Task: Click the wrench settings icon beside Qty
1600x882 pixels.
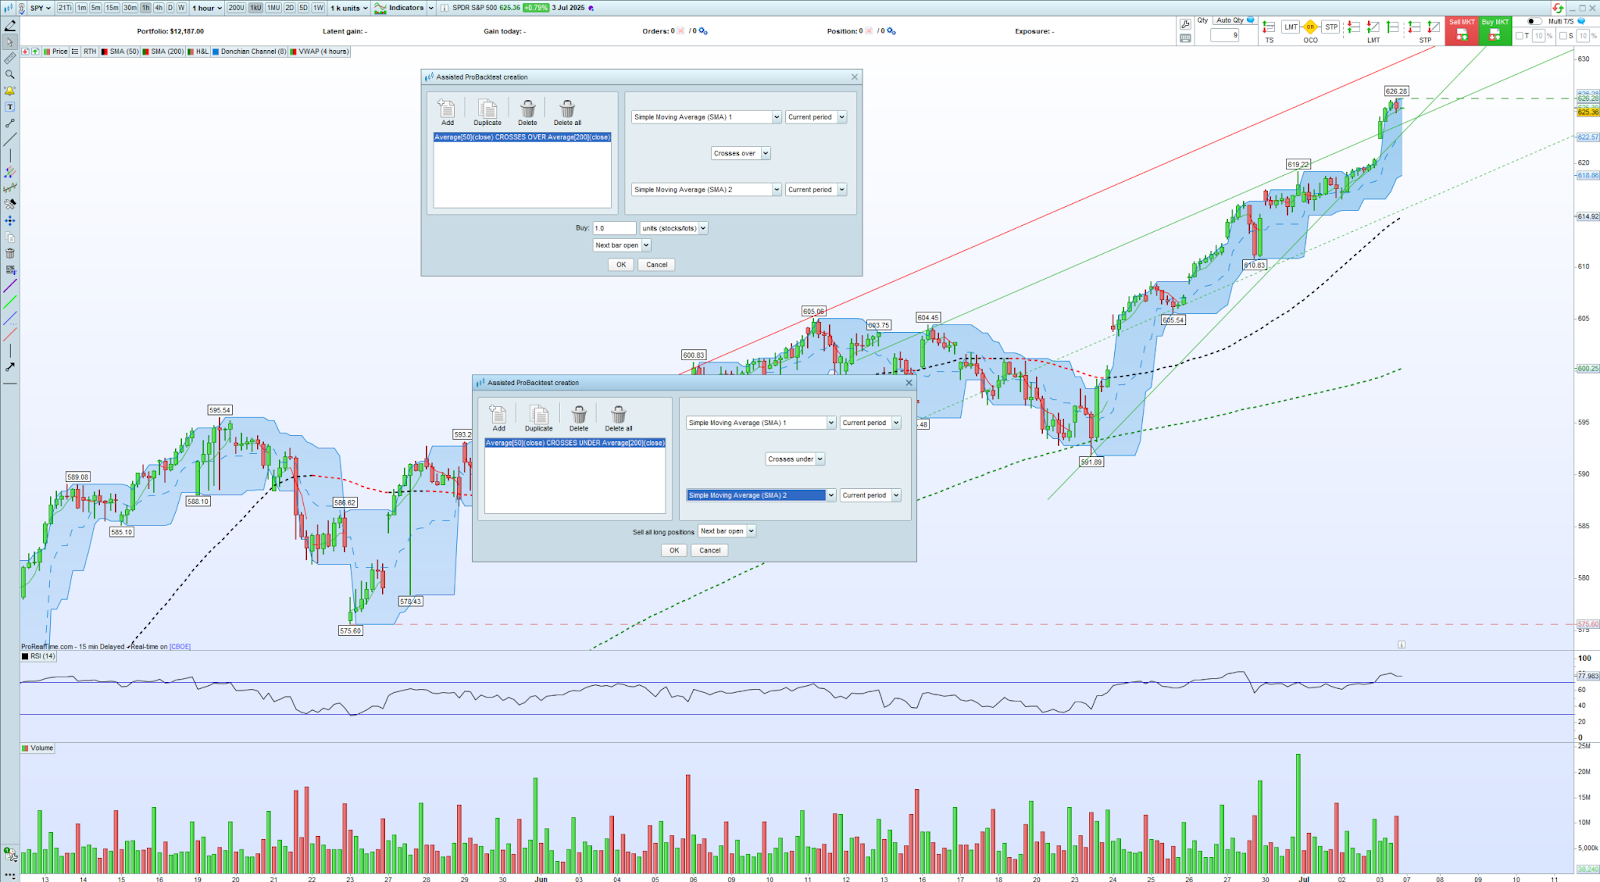Action: click(1186, 23)
